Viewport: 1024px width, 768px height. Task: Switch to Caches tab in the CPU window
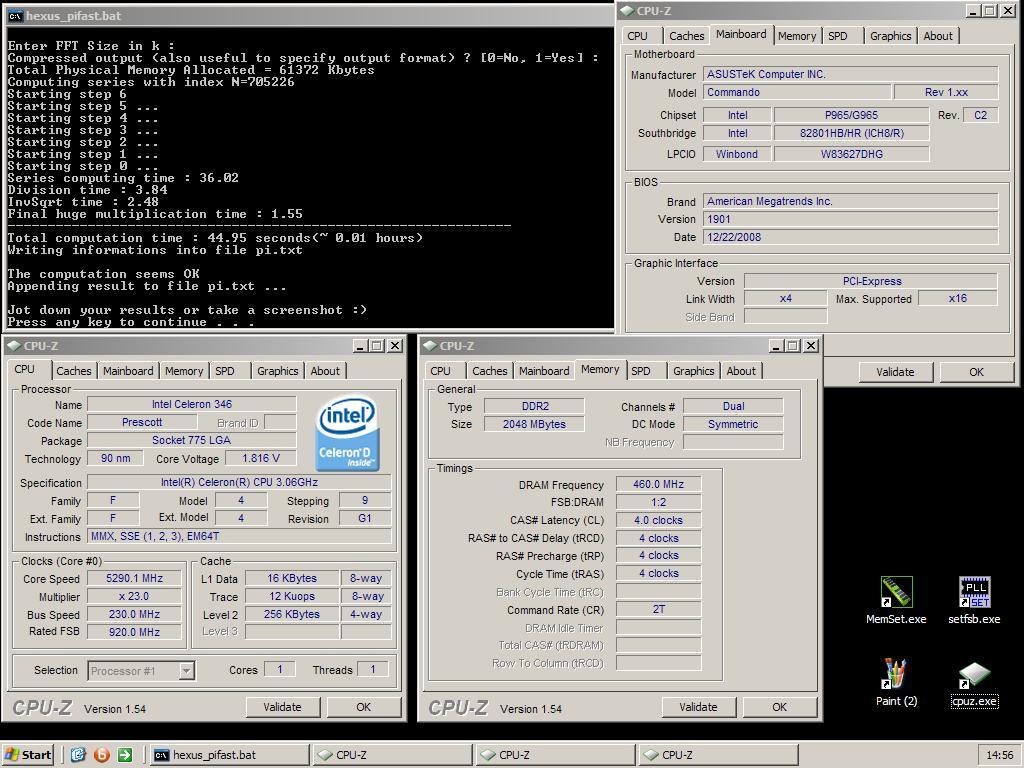pyautogui.click(x=74, y=371)
